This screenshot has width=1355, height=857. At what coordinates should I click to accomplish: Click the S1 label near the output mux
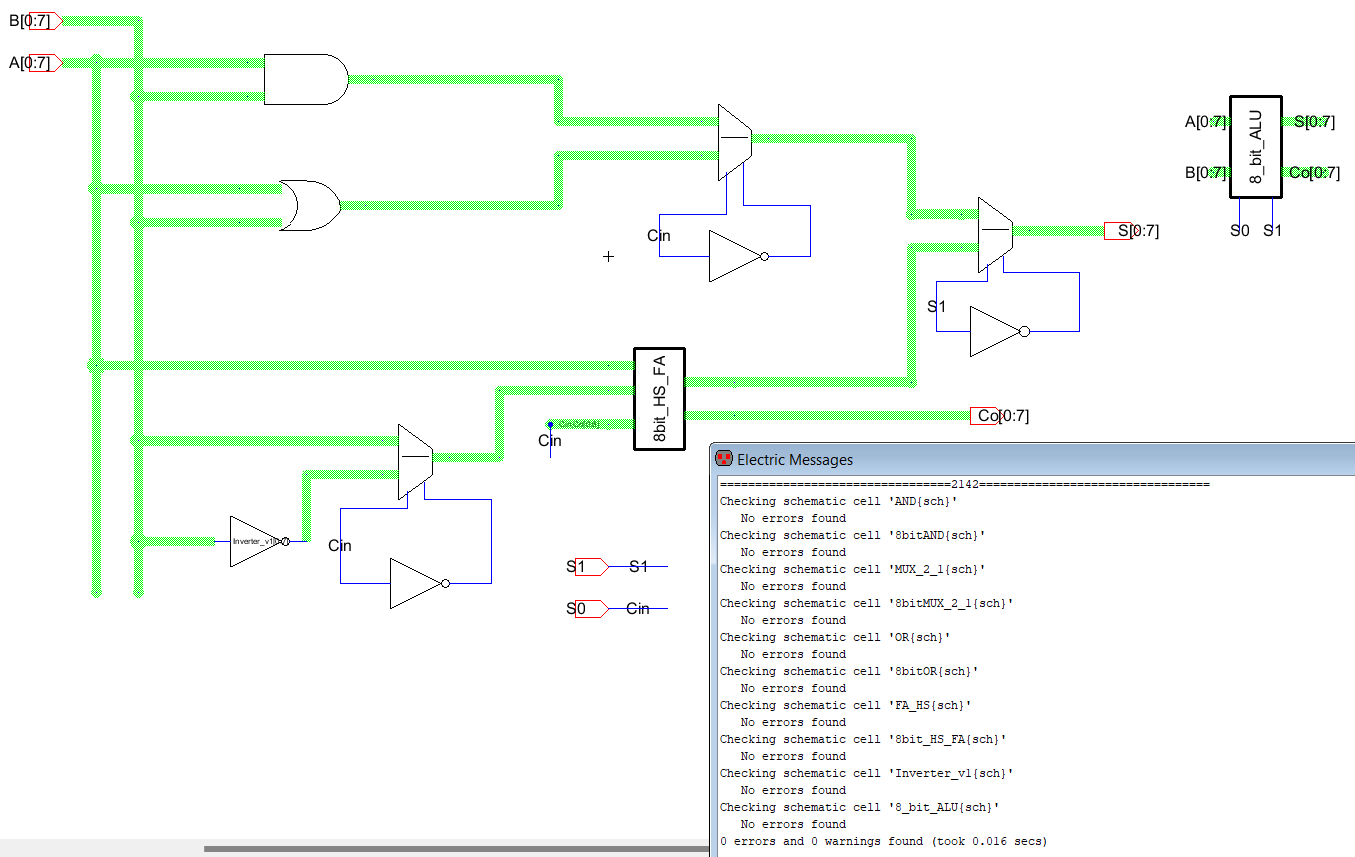coord(936,307)
